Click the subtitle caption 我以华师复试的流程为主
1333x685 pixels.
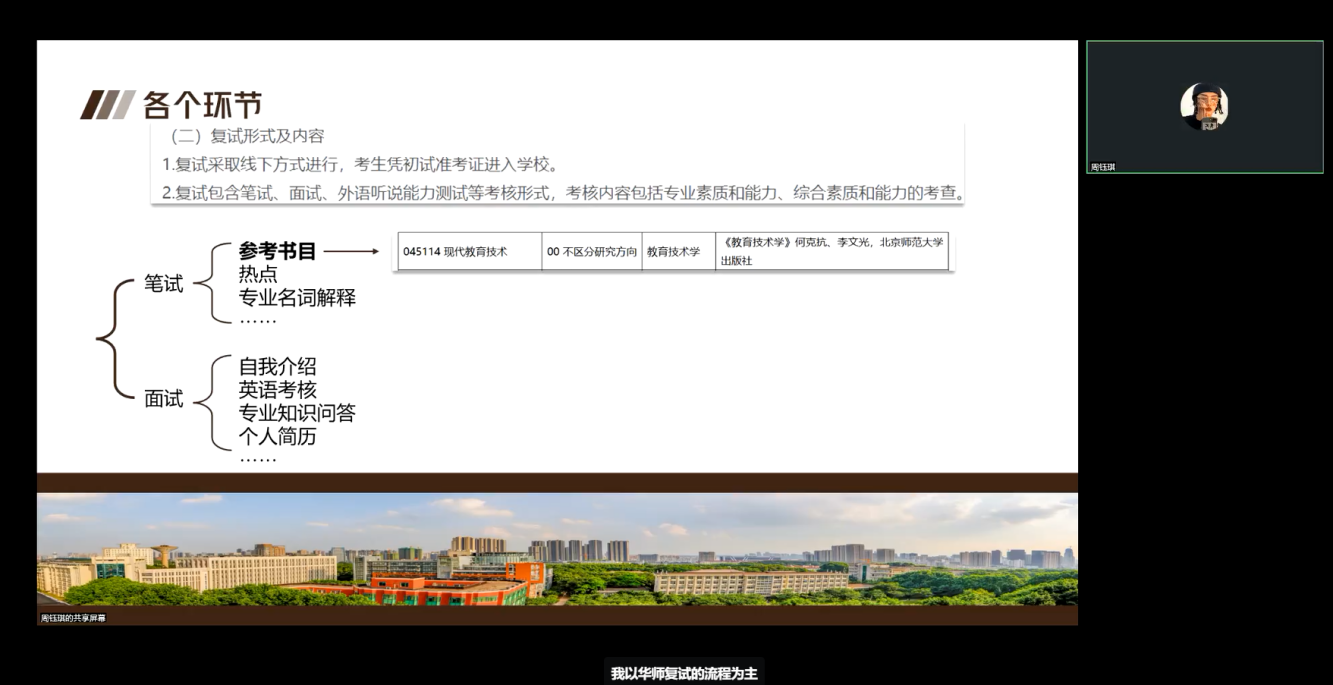[x=684, y=673]
